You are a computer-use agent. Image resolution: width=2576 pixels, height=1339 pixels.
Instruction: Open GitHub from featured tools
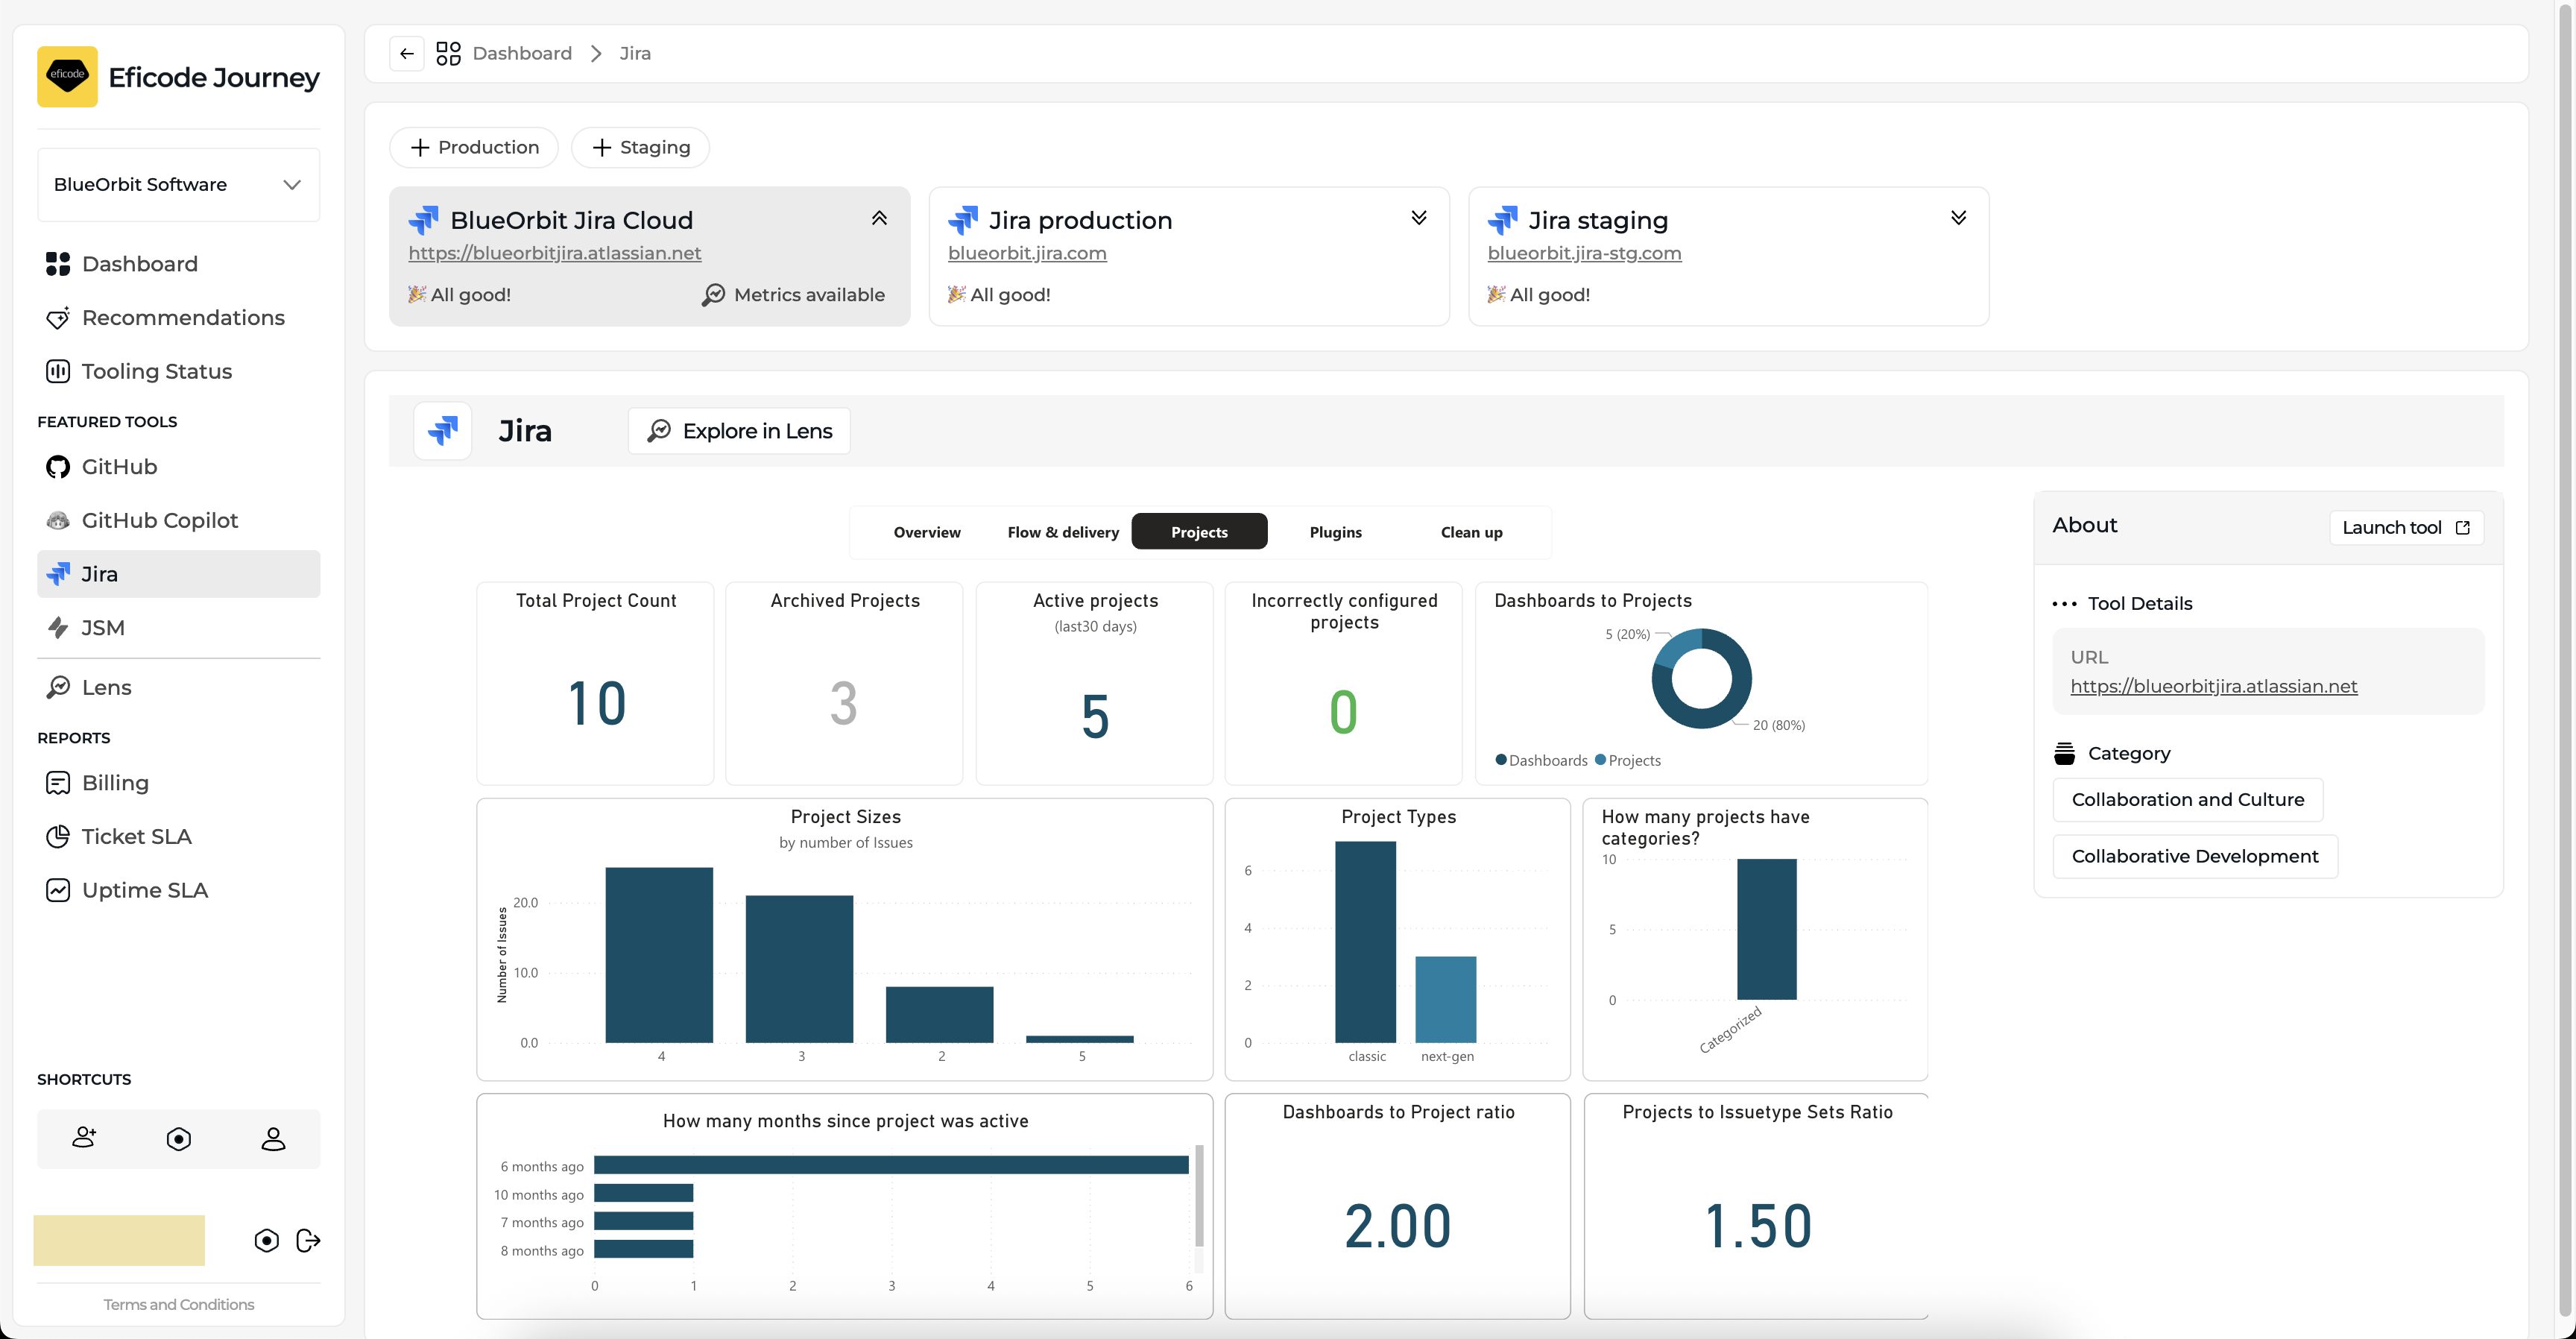click(x=118, y=467)
